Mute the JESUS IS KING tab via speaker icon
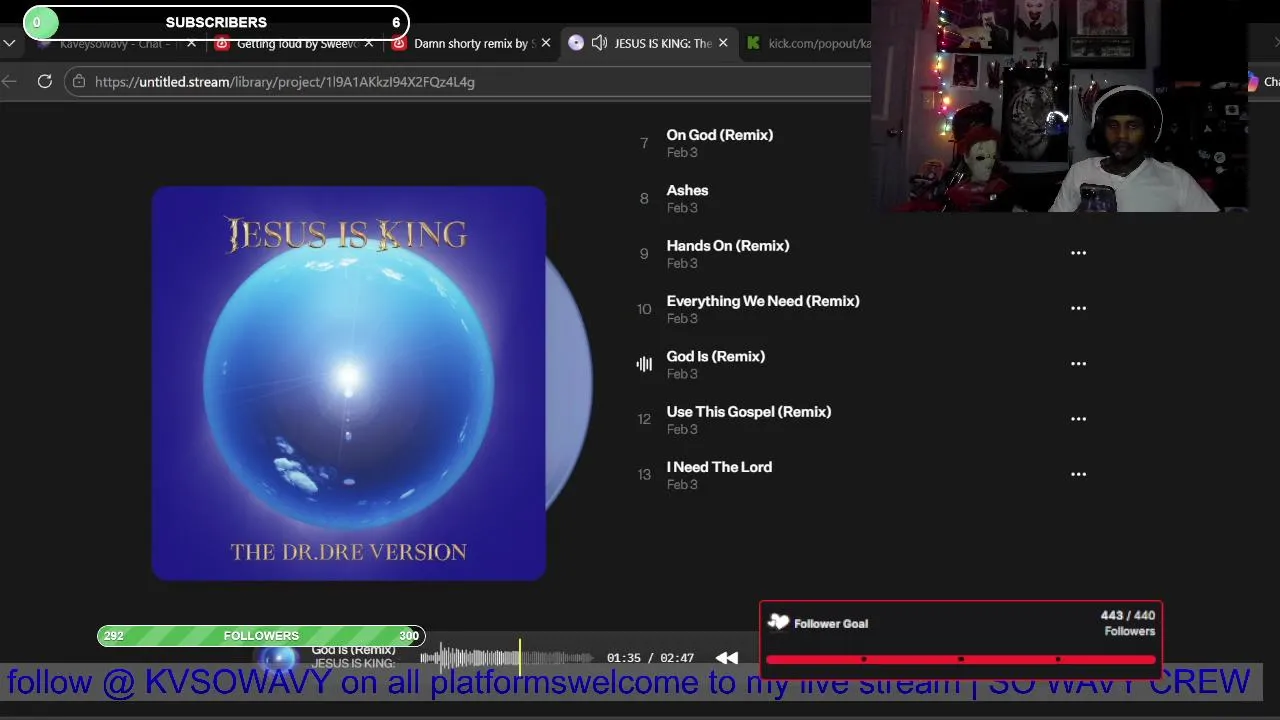Viewport: 1280px width, 720px height. pyautogui.click(x=599, y=43)
